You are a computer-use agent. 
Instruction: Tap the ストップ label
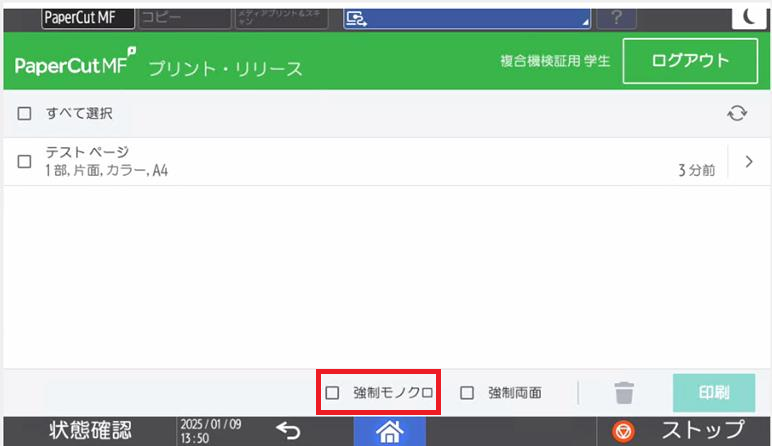[x=703, y=430]
